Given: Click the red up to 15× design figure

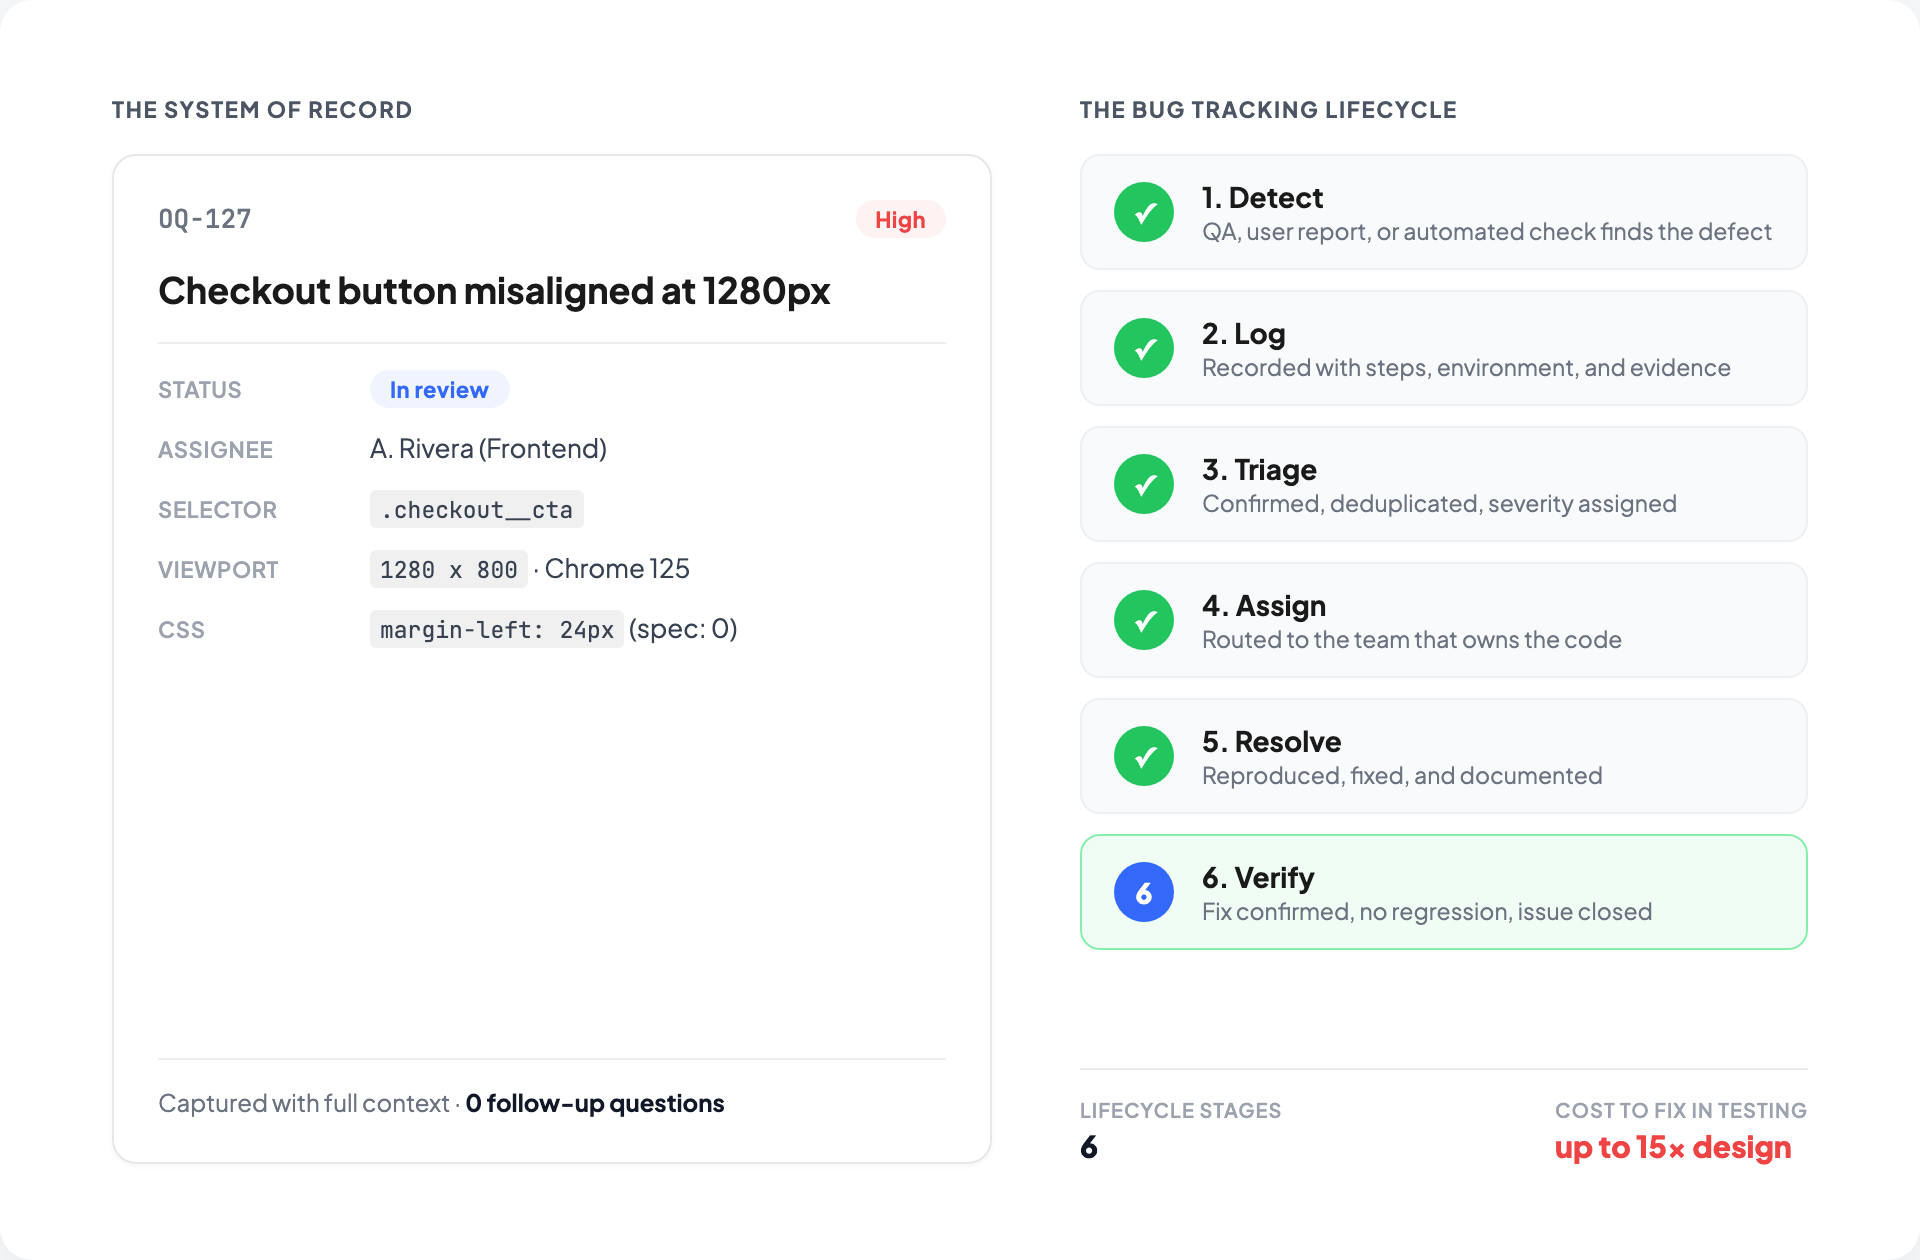Looking at the screenshot, I should 1673,1148.
